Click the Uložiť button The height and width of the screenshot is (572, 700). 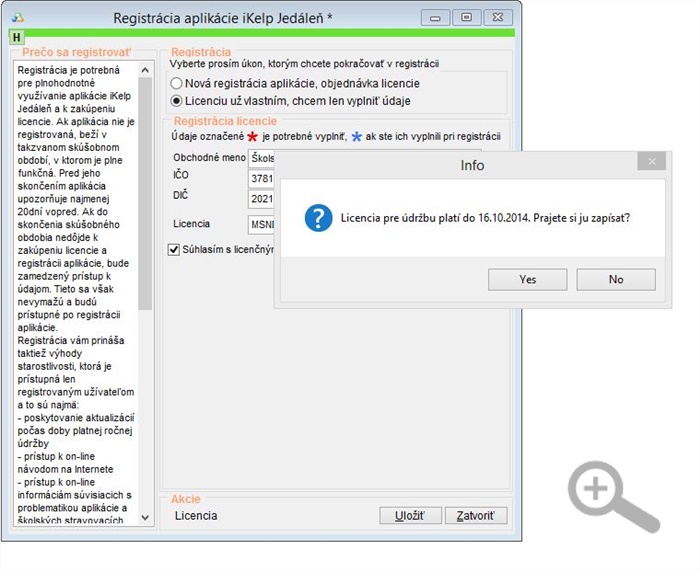(410, 516)
